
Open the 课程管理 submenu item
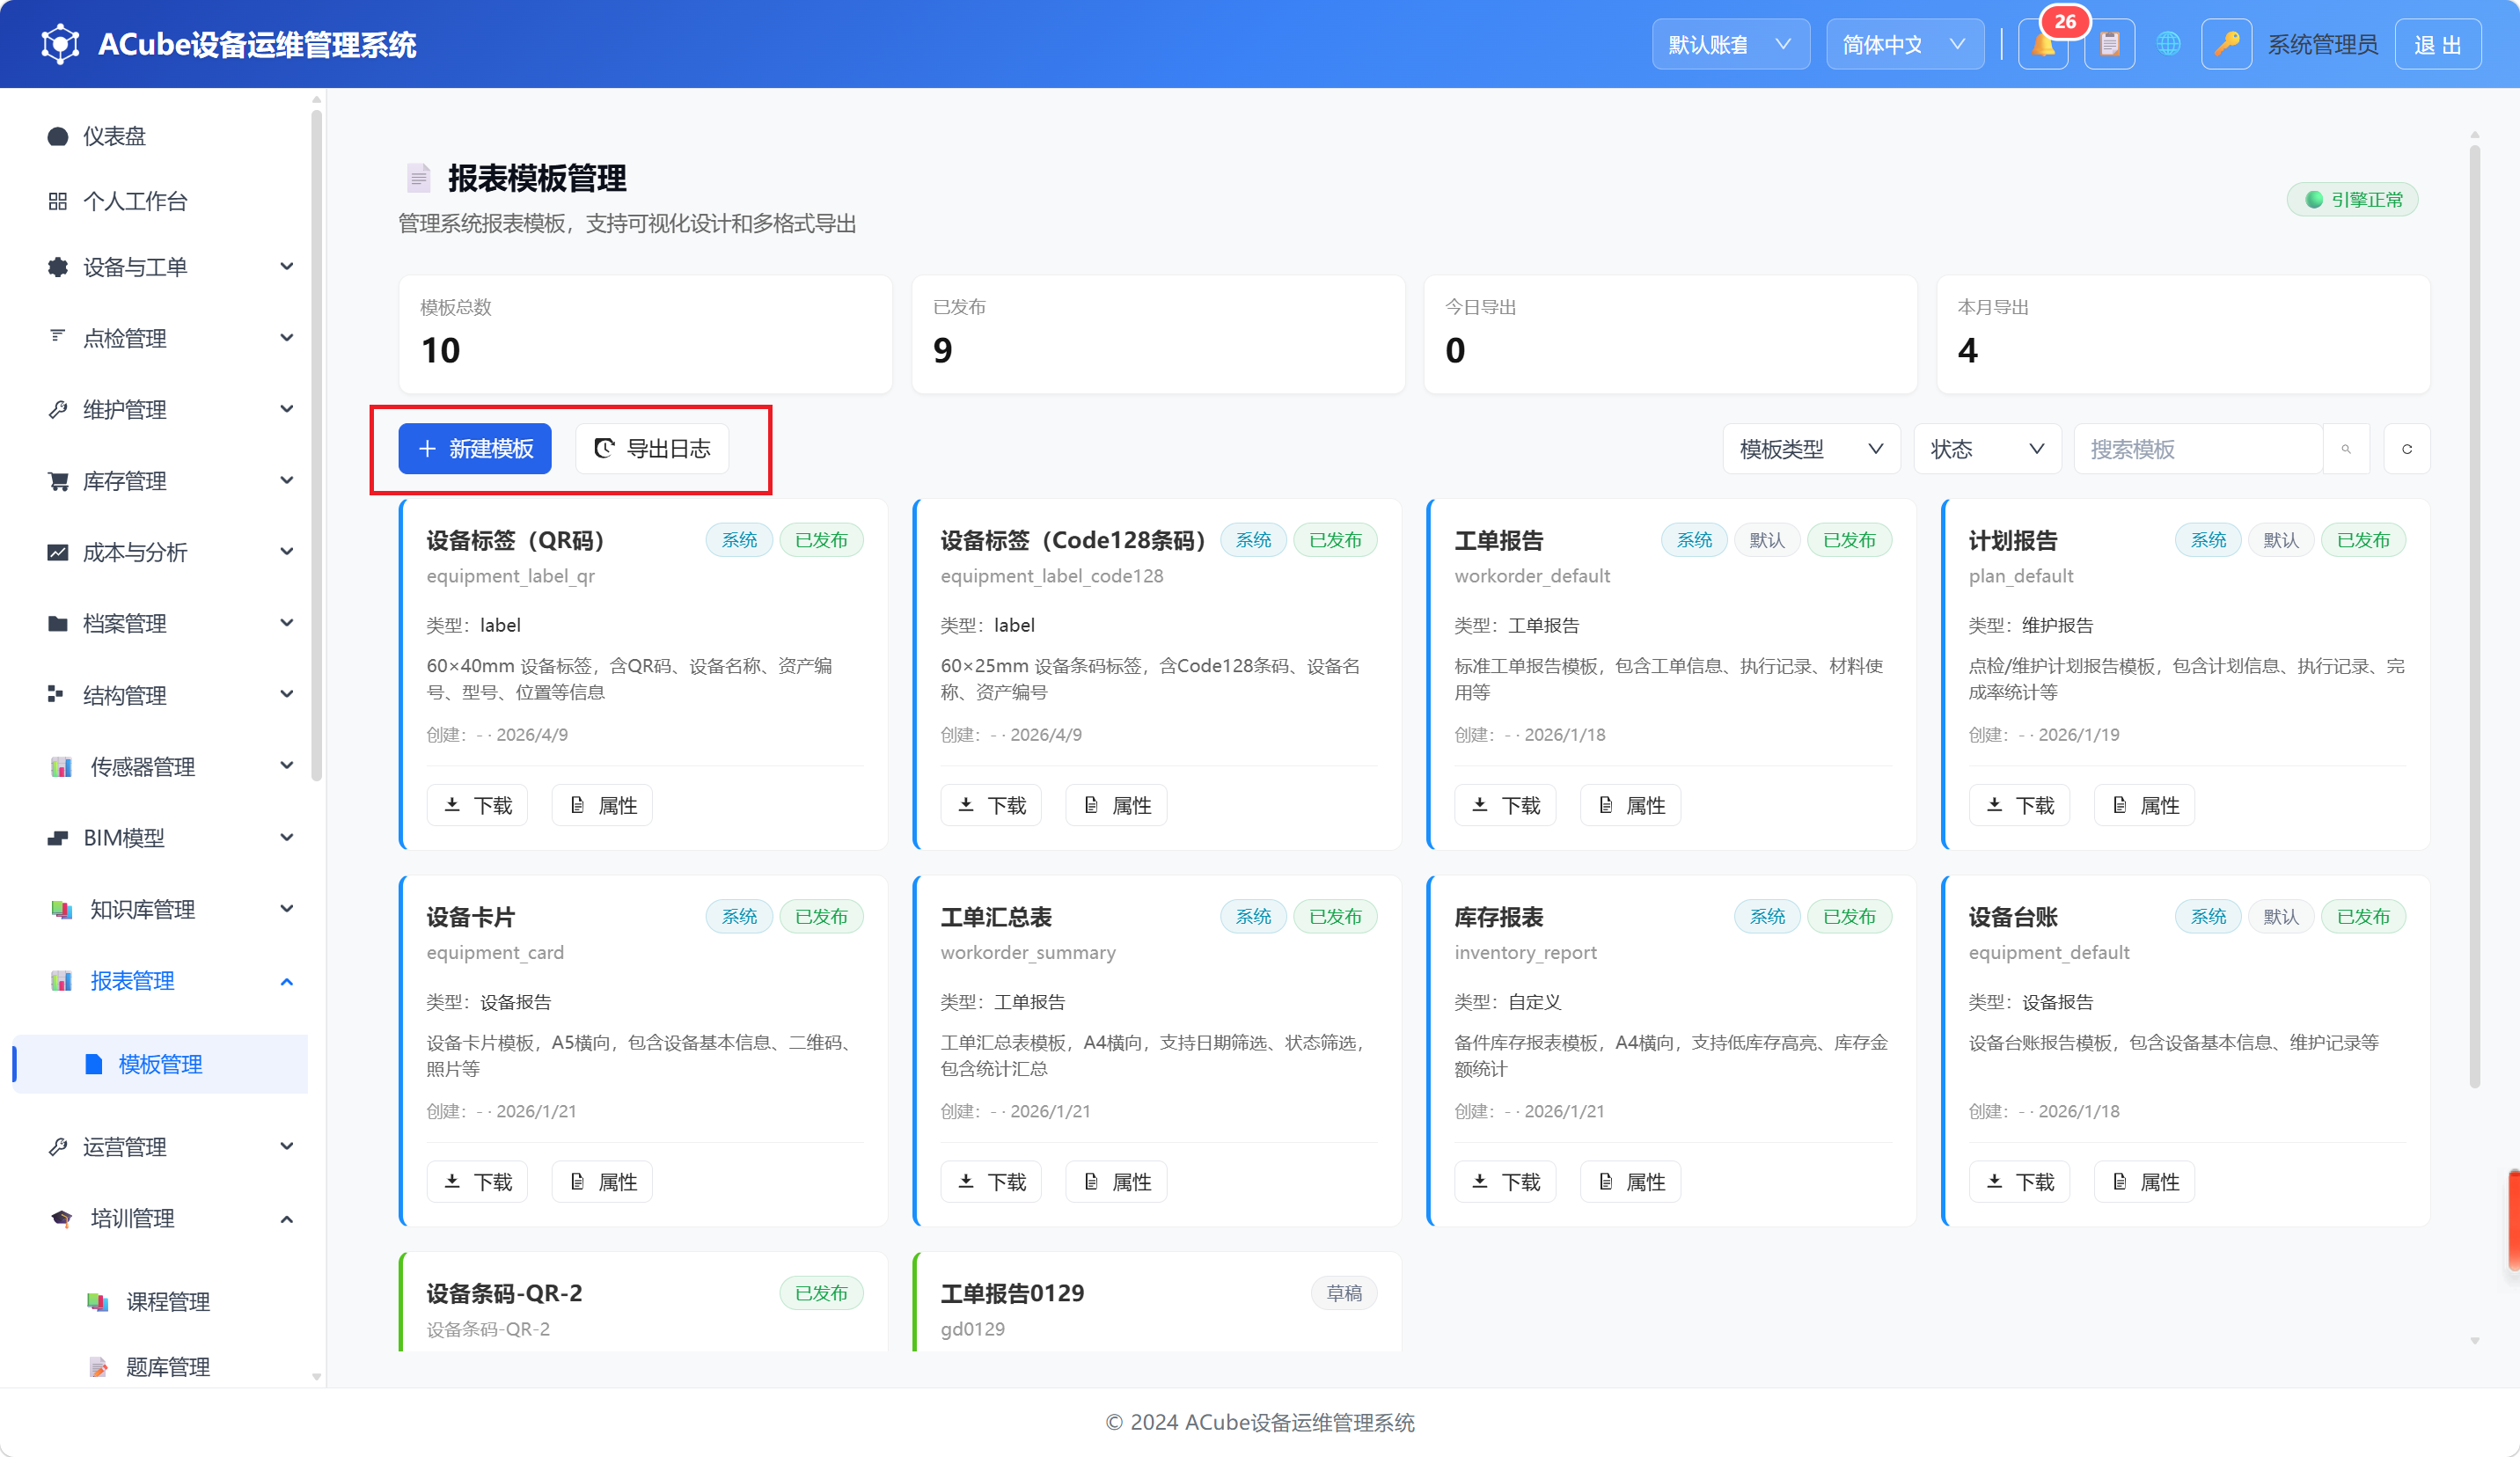coord(160,1302)
